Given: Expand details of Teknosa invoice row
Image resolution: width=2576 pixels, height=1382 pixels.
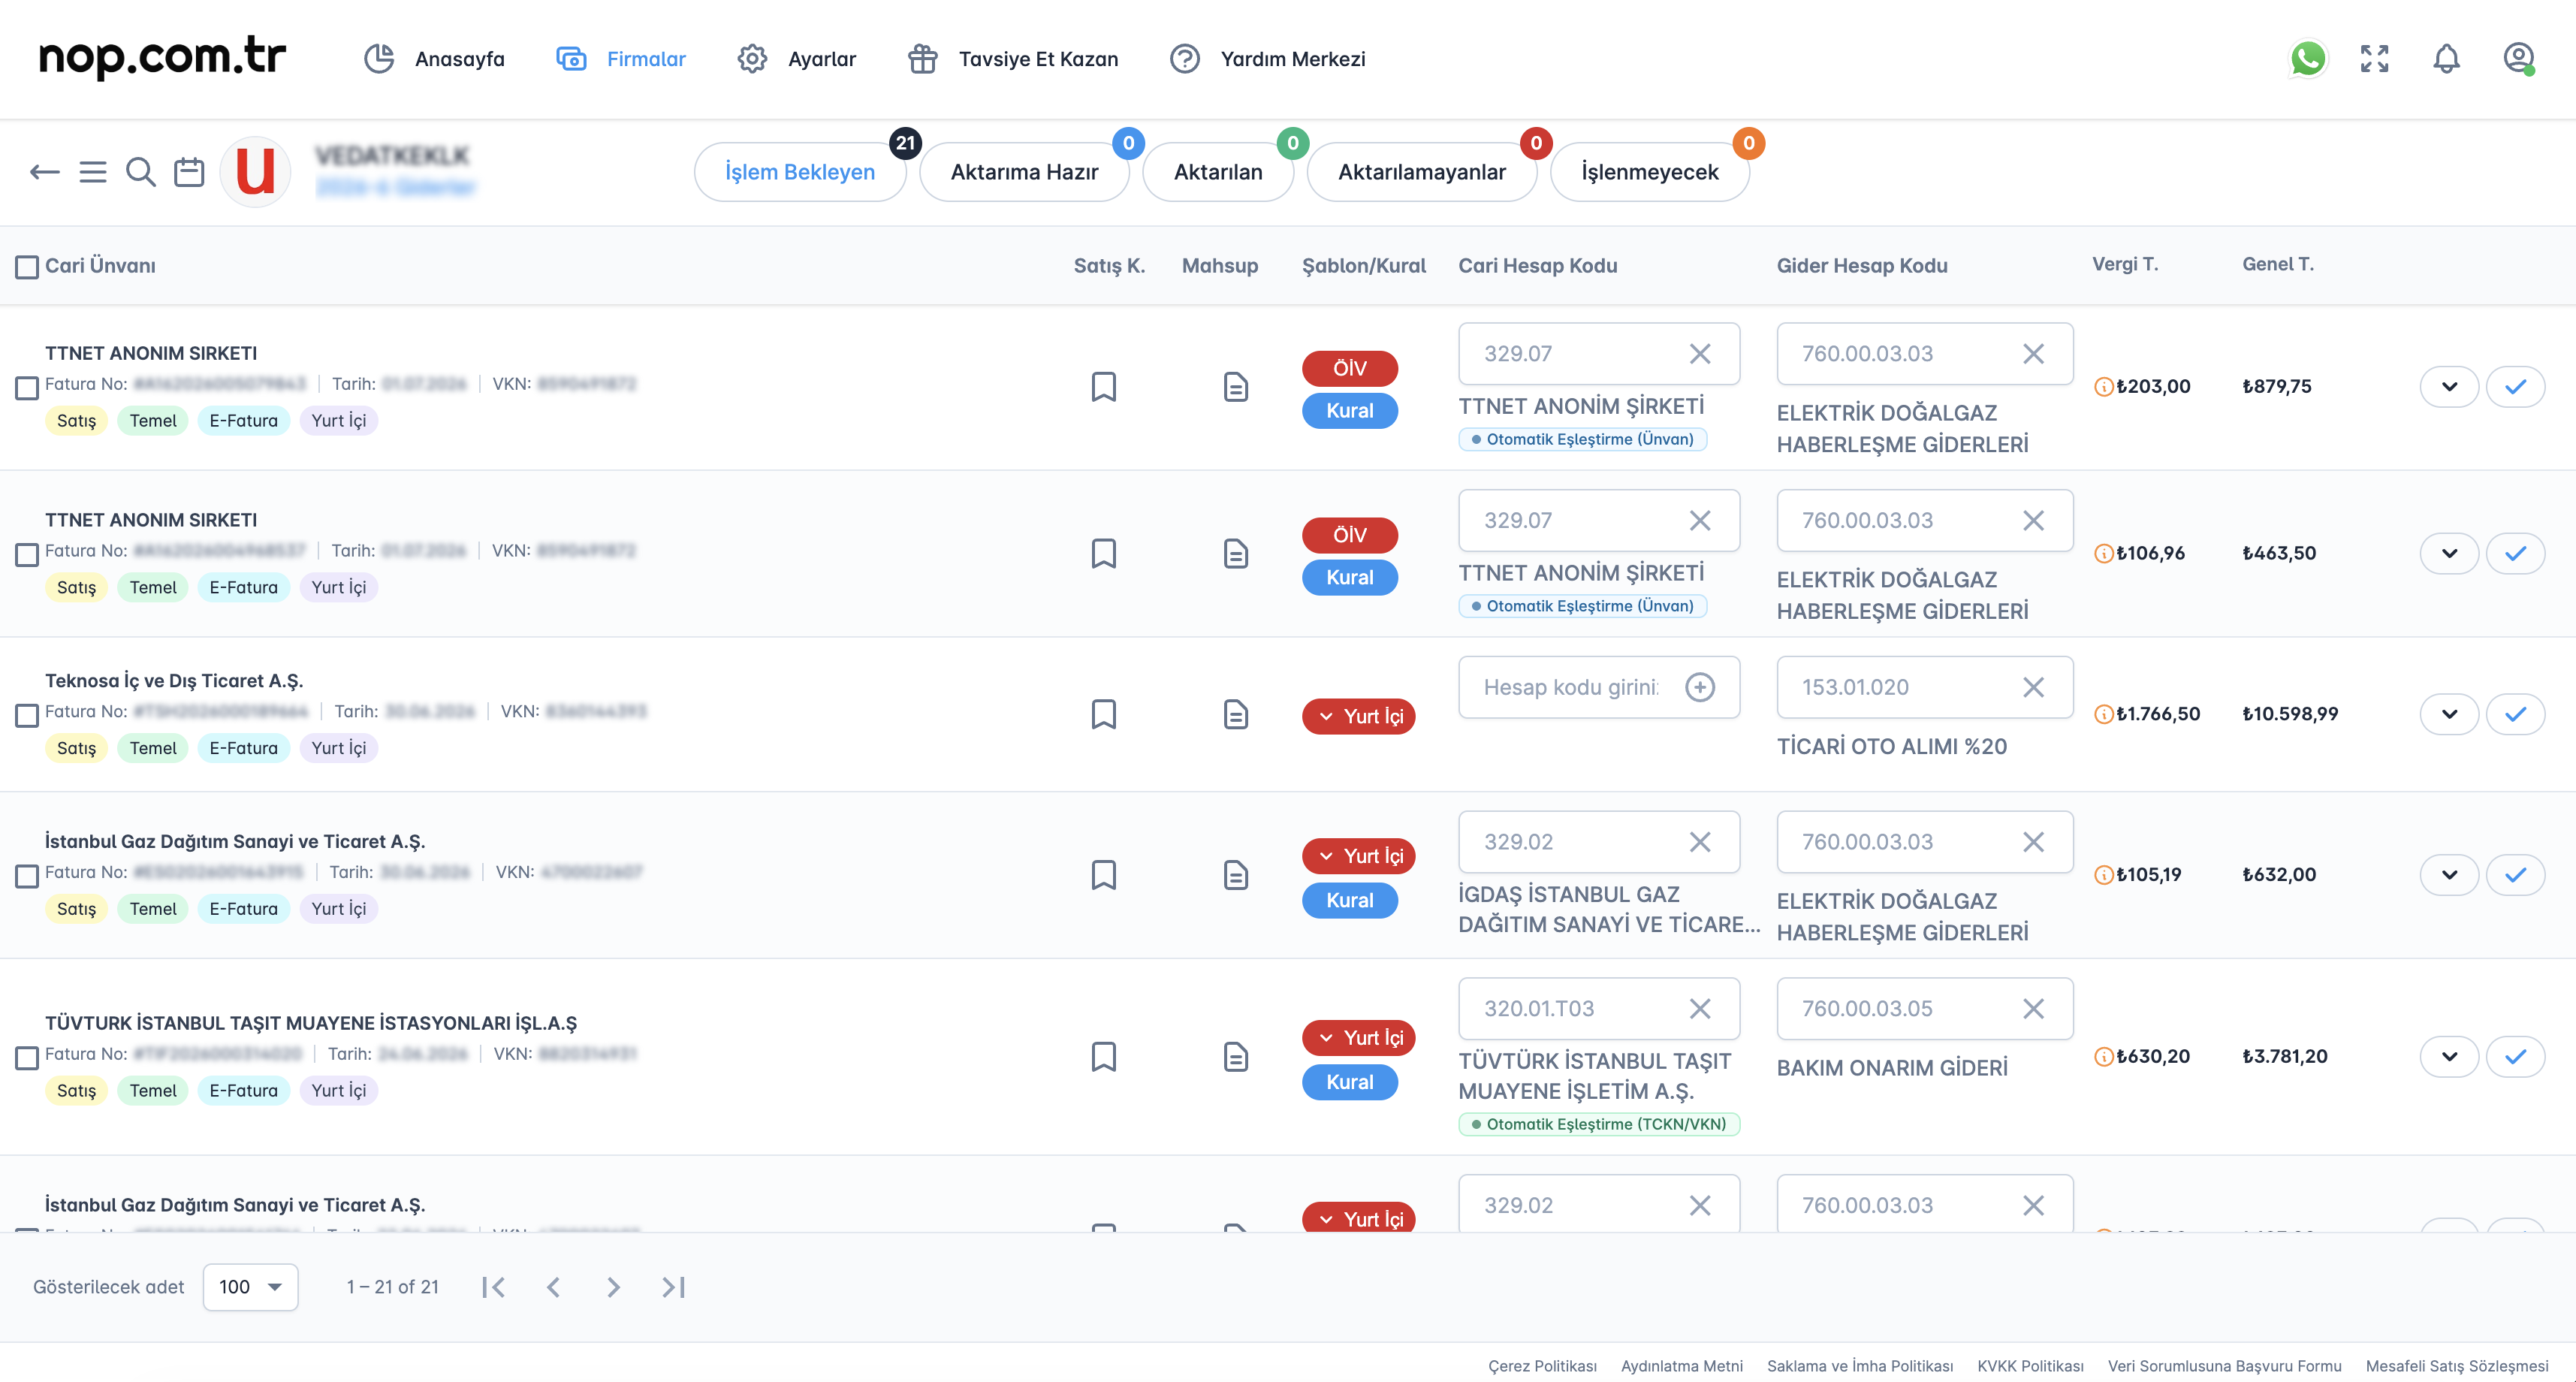Looking at the screenshot, I should pyautogui.click(x=2449, y=714).
